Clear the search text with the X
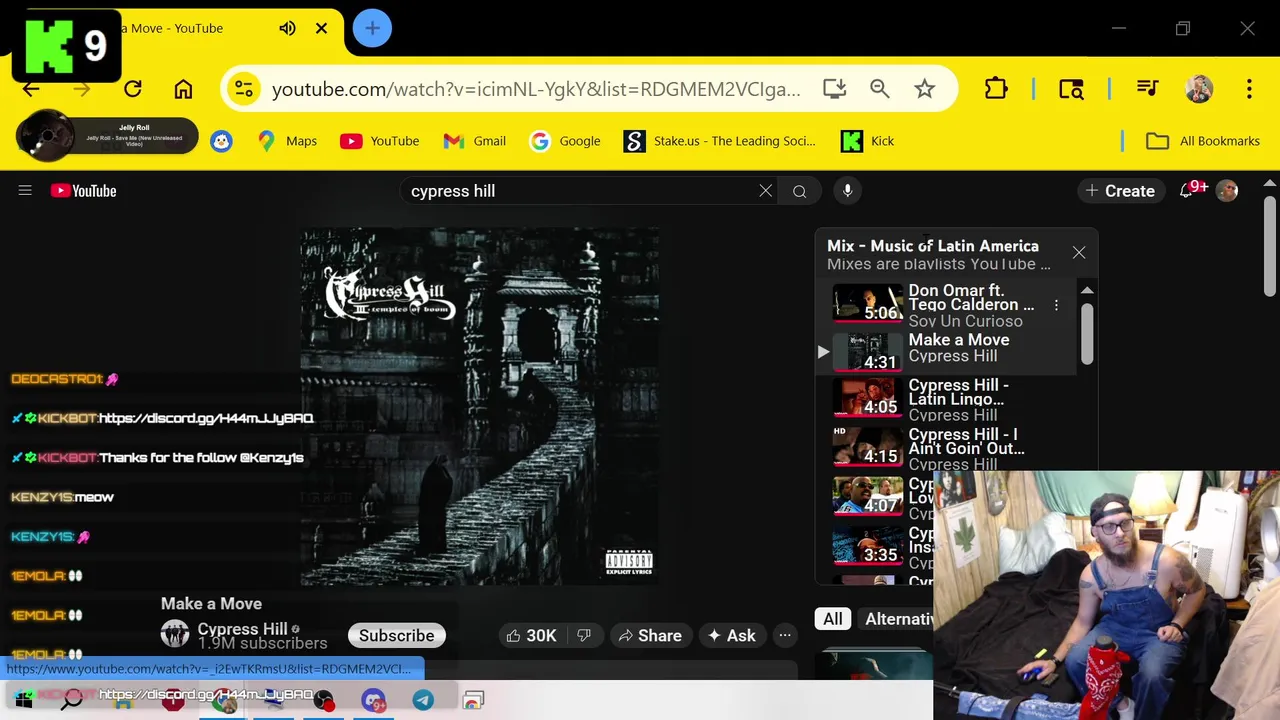 [x=765, y=191]
